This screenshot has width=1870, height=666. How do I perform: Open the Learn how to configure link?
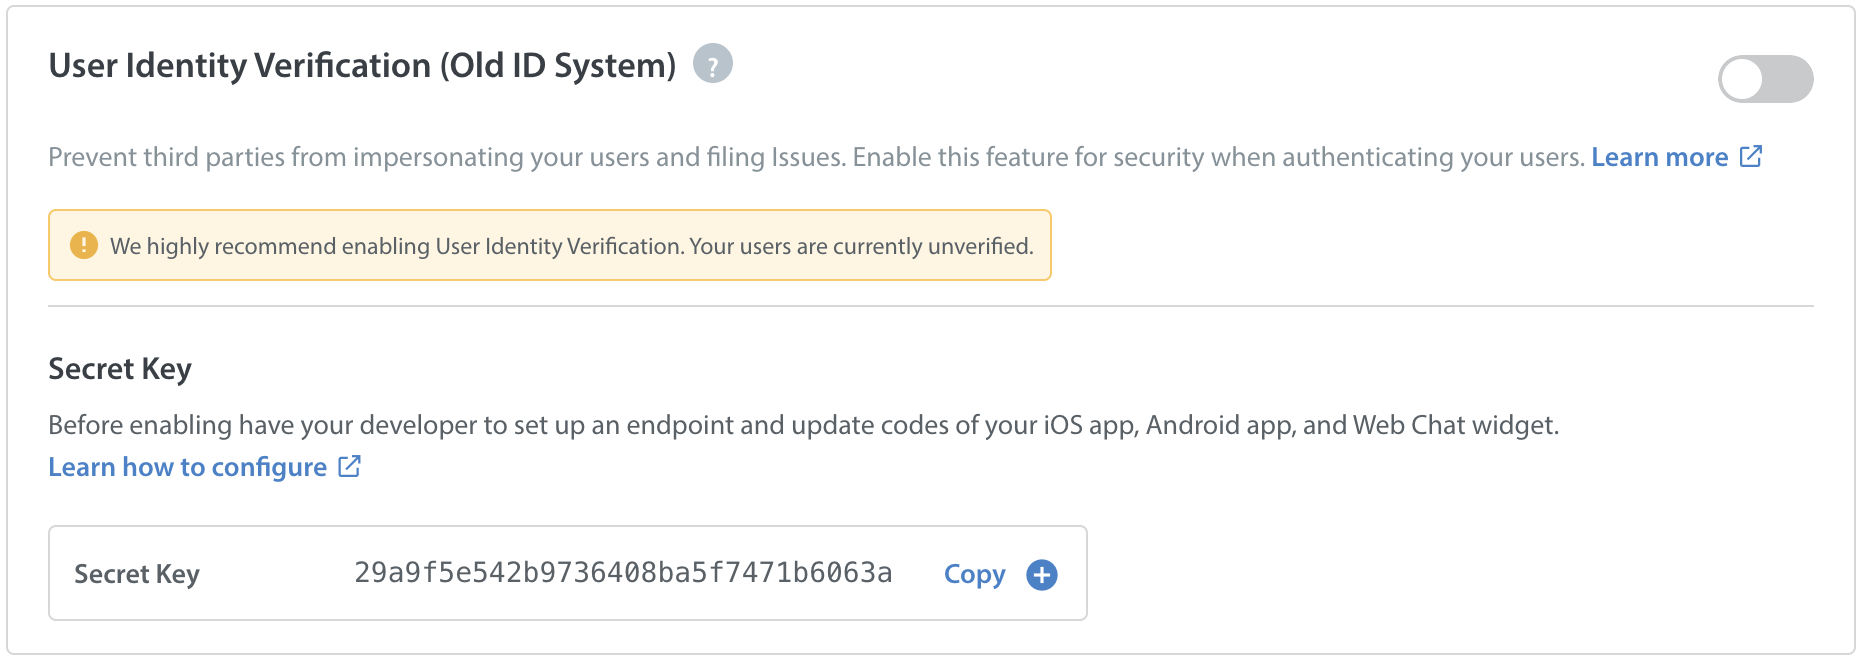tap(188, 467)
